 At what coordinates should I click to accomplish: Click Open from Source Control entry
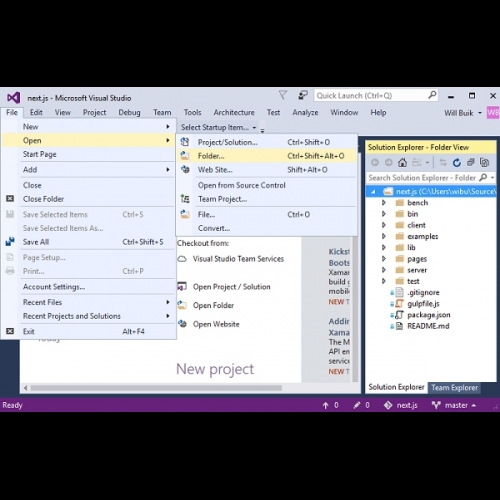[x=267, y=185]
